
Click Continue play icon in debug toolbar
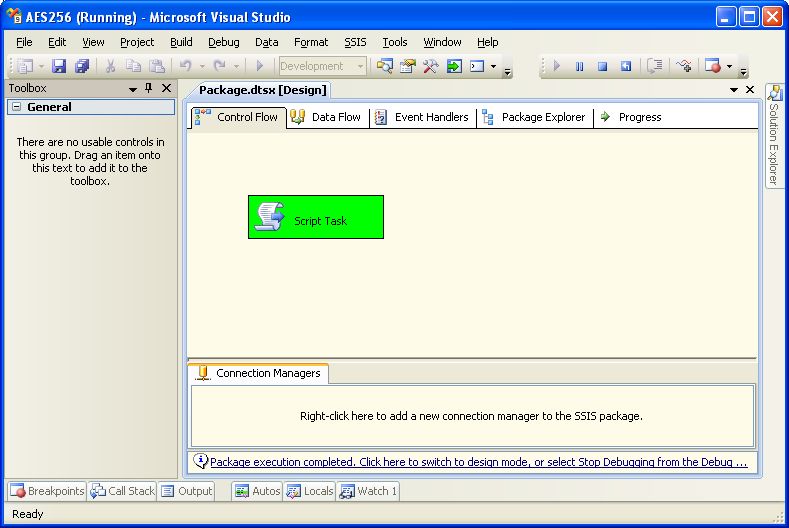(x=557, y=66)
